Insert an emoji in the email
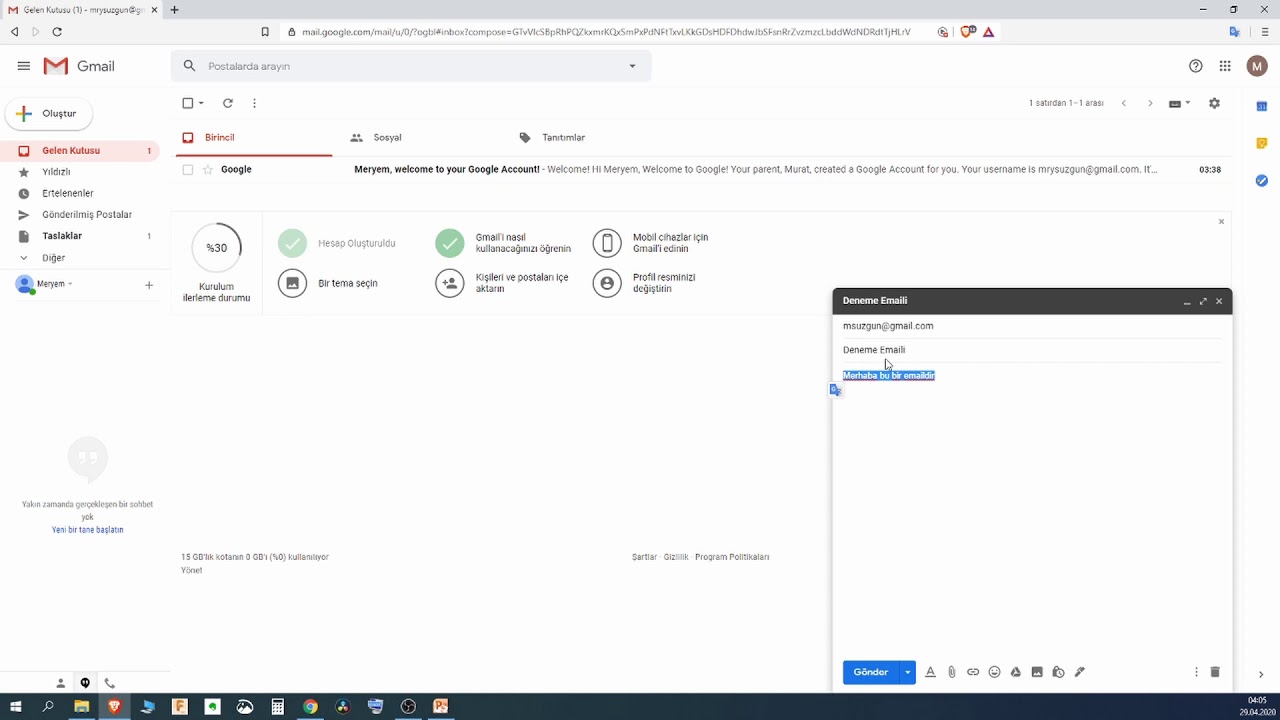This screenshot has height=720, width=1280. [994, 673]
